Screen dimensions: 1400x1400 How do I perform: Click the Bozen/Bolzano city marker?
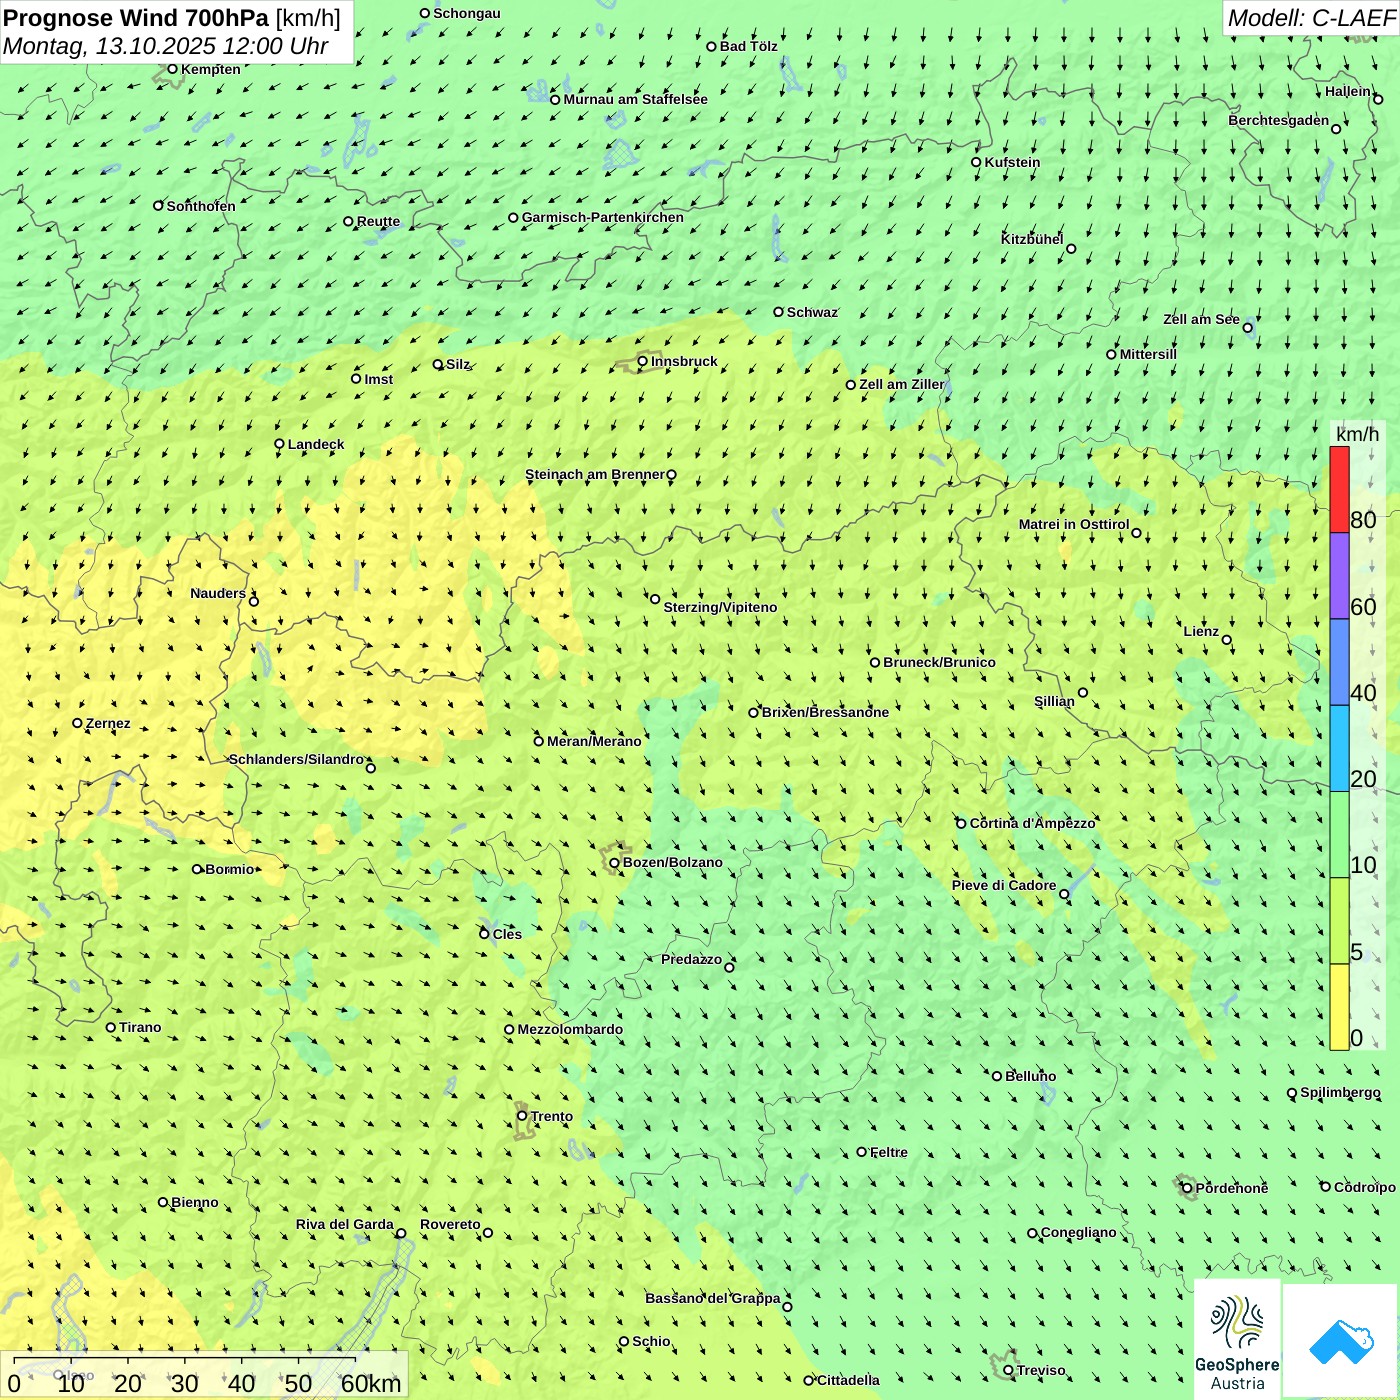tap(615, 863)
